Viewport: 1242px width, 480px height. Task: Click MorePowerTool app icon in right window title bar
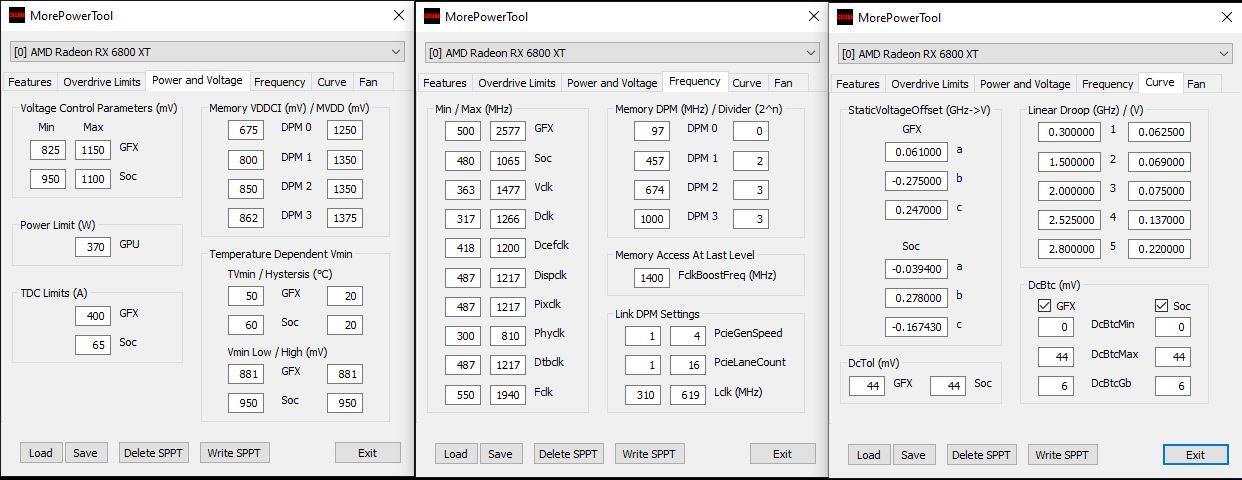[x=845, y=17]
